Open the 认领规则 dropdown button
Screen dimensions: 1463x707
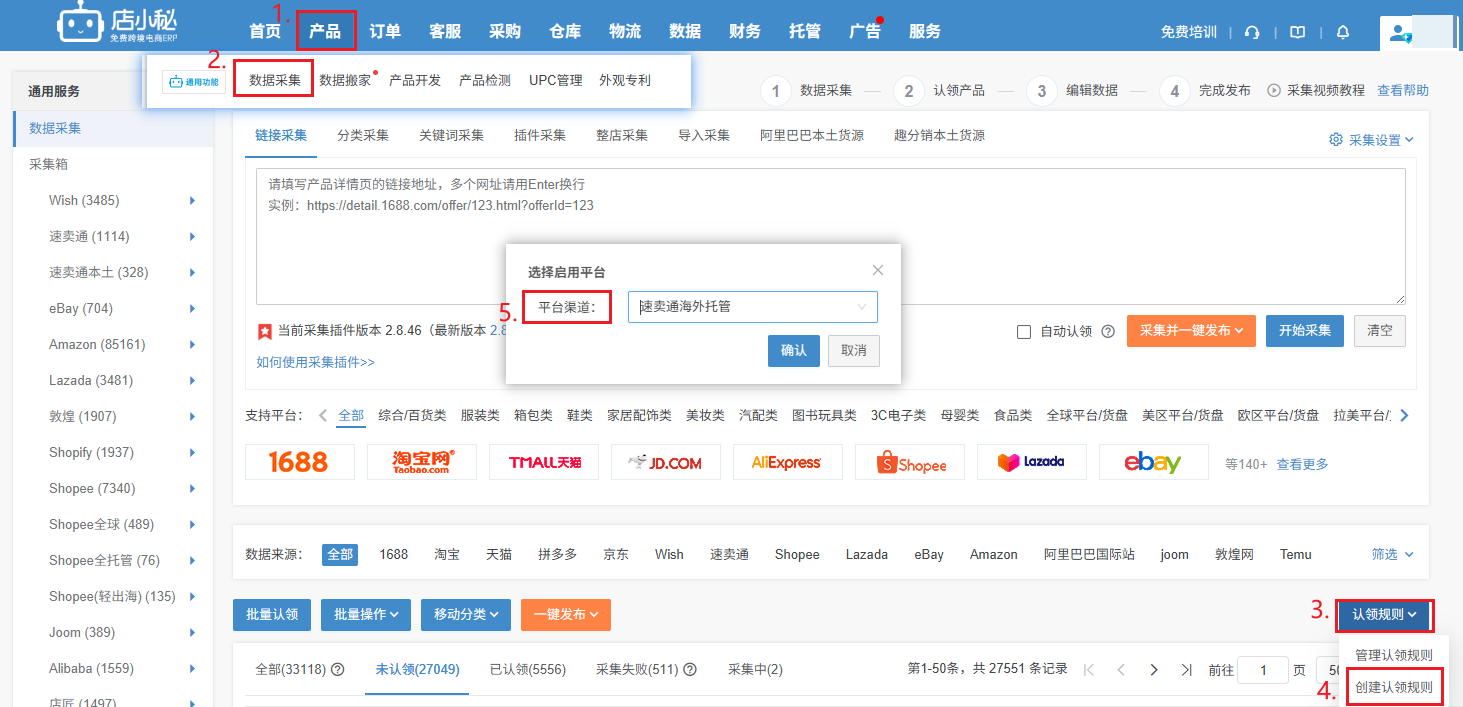point(1385,614)
